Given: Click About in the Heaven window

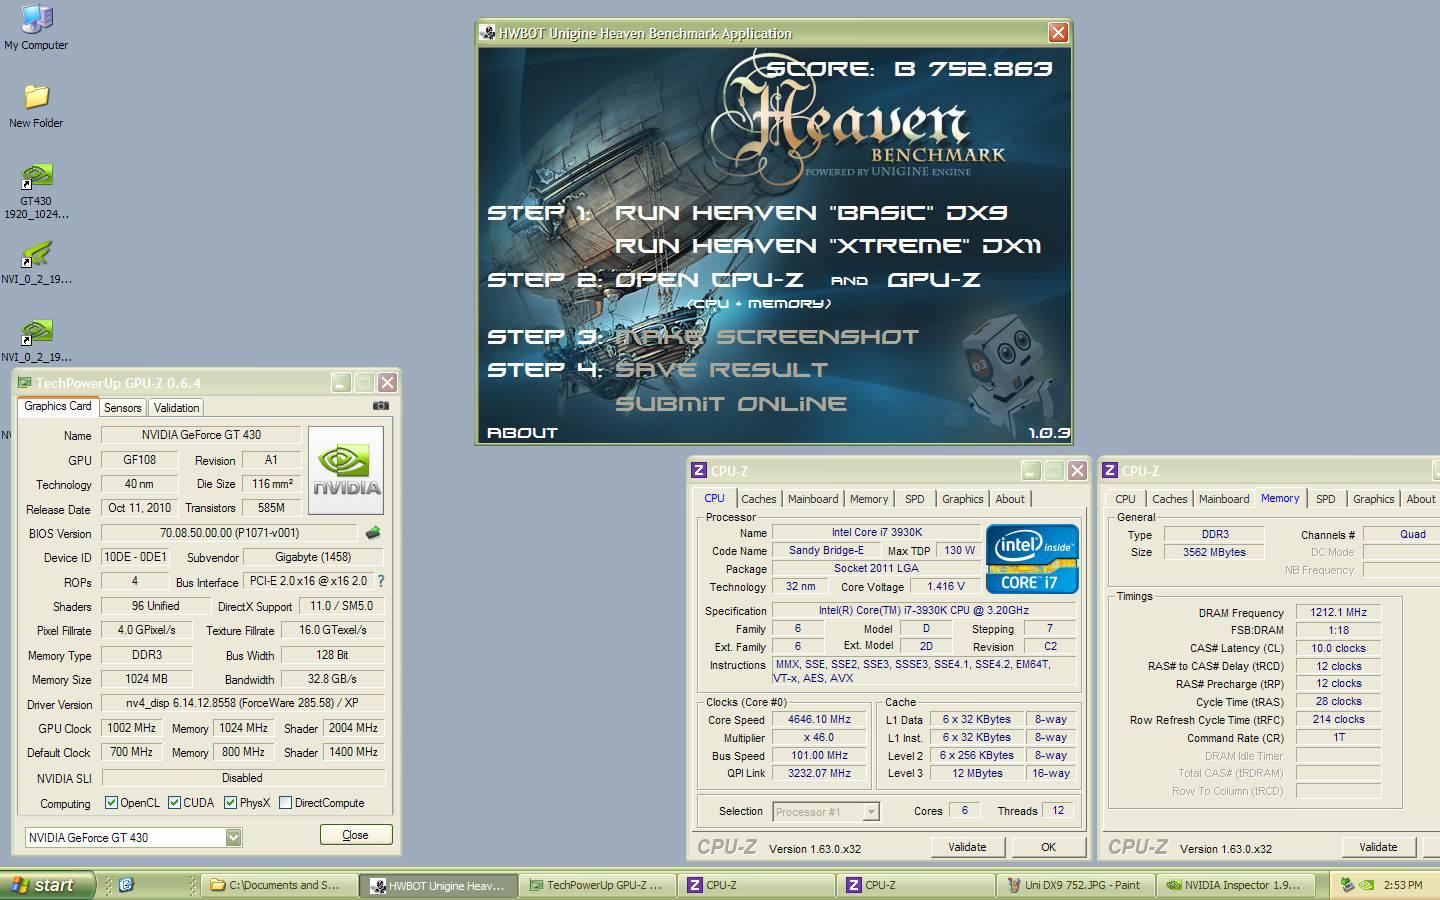Looking at the screenshot, I should point(522,433).
